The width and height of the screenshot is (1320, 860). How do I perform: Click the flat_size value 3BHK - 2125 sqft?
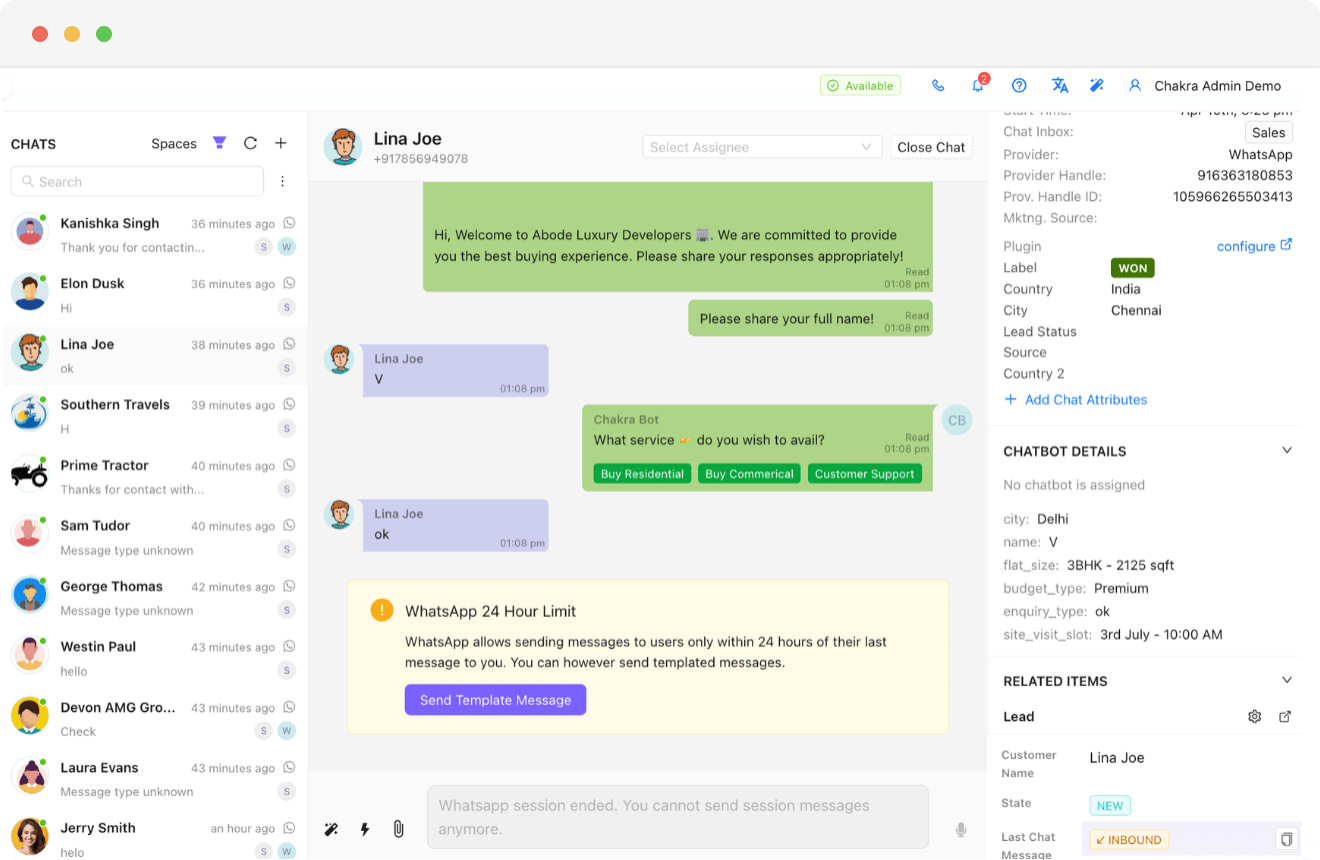[x=1120, y=566]
